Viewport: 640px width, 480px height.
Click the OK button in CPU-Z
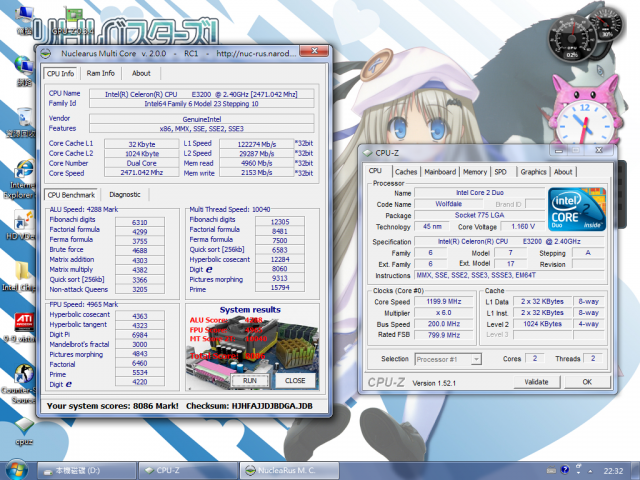[x=587, y=382]
